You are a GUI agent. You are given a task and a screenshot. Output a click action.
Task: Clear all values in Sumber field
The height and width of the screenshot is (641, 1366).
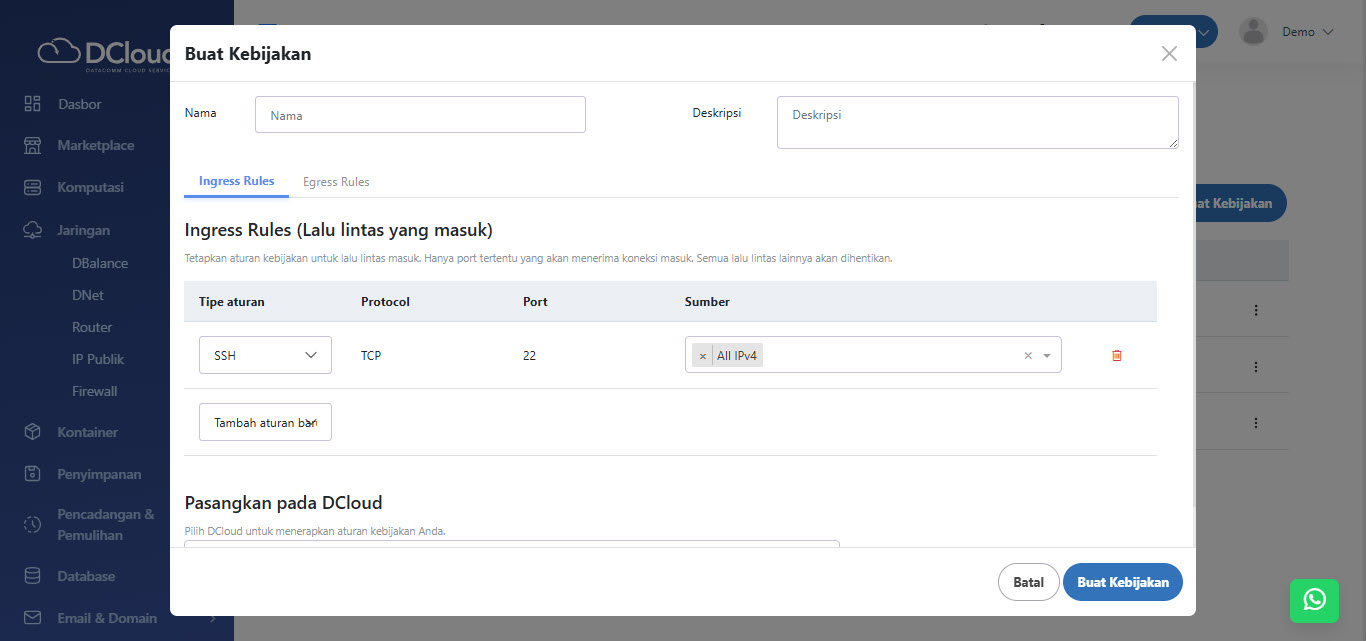pos(1027,356)
